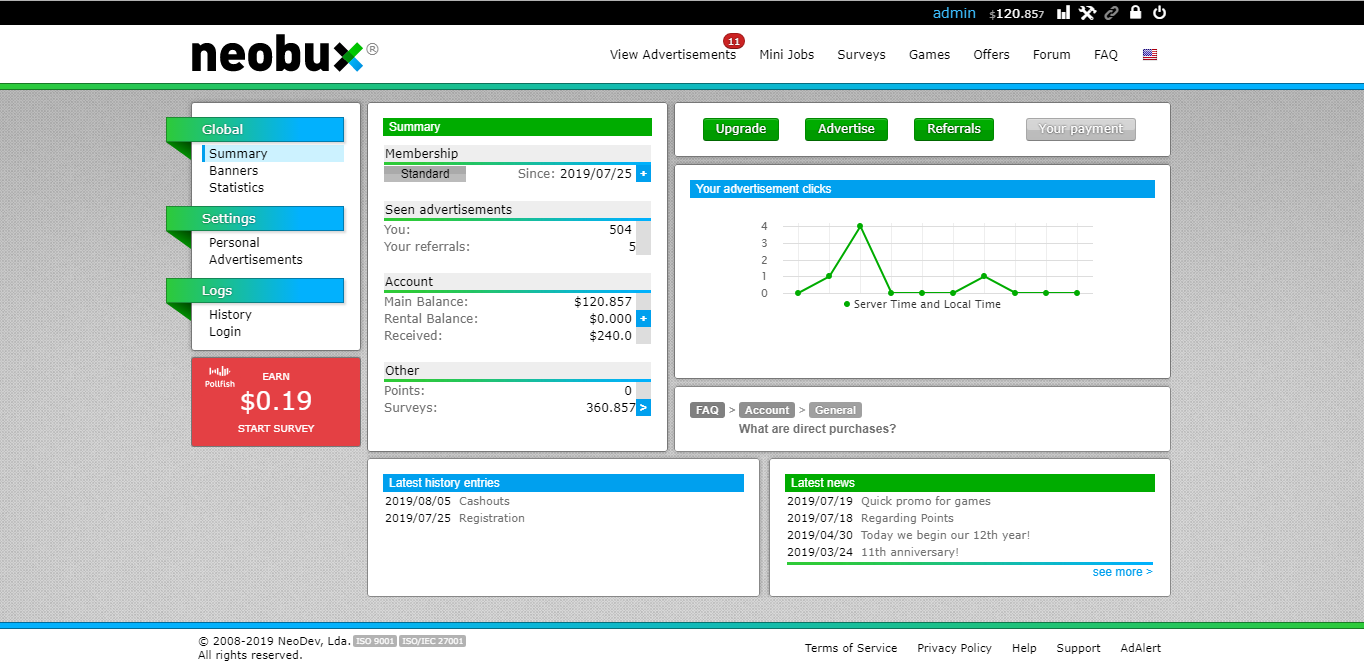Click the chain link icon in top bar
Image resolution: width=1364 pixels, height=665 pixels.
[x=1111, y=13]
